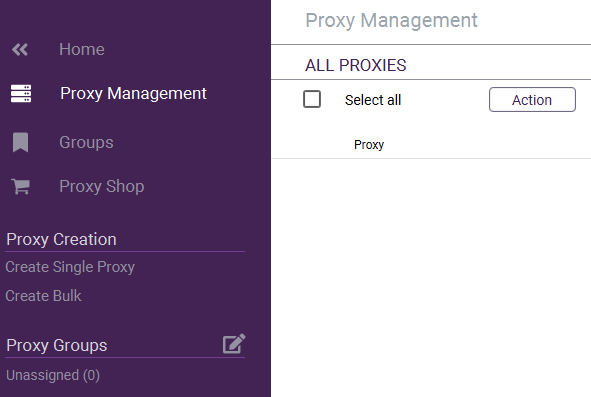591x397 pixels.
Task: Click the Proxy Shop cart icon
Action: point(20,186)
